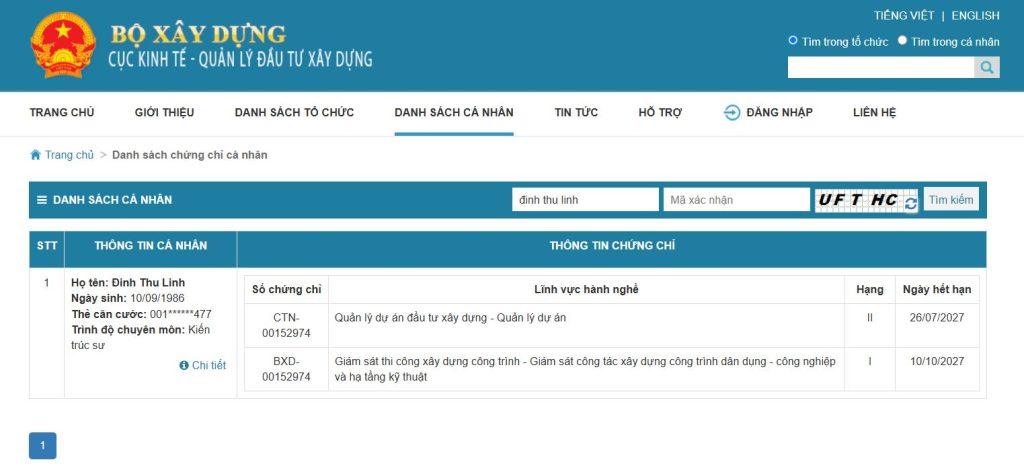
Task: Click the Thông tin cá nhân header
Action: click(151, 245)
